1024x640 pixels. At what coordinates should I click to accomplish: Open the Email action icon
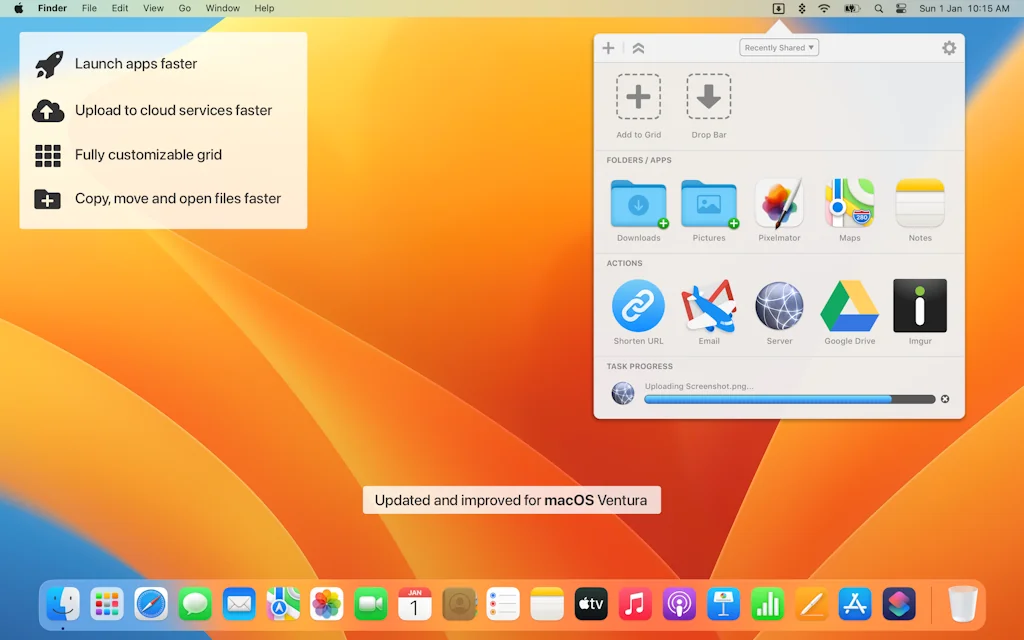coord(708,306)
